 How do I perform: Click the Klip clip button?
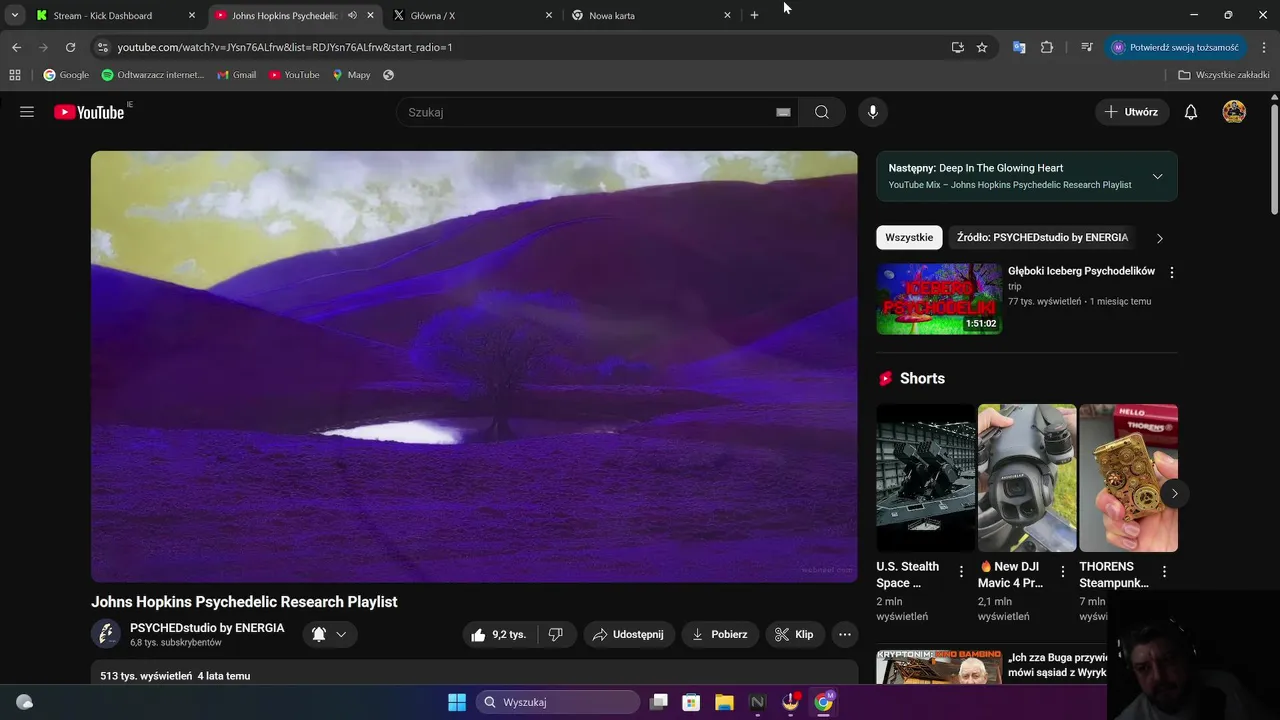tap(794, 634)
